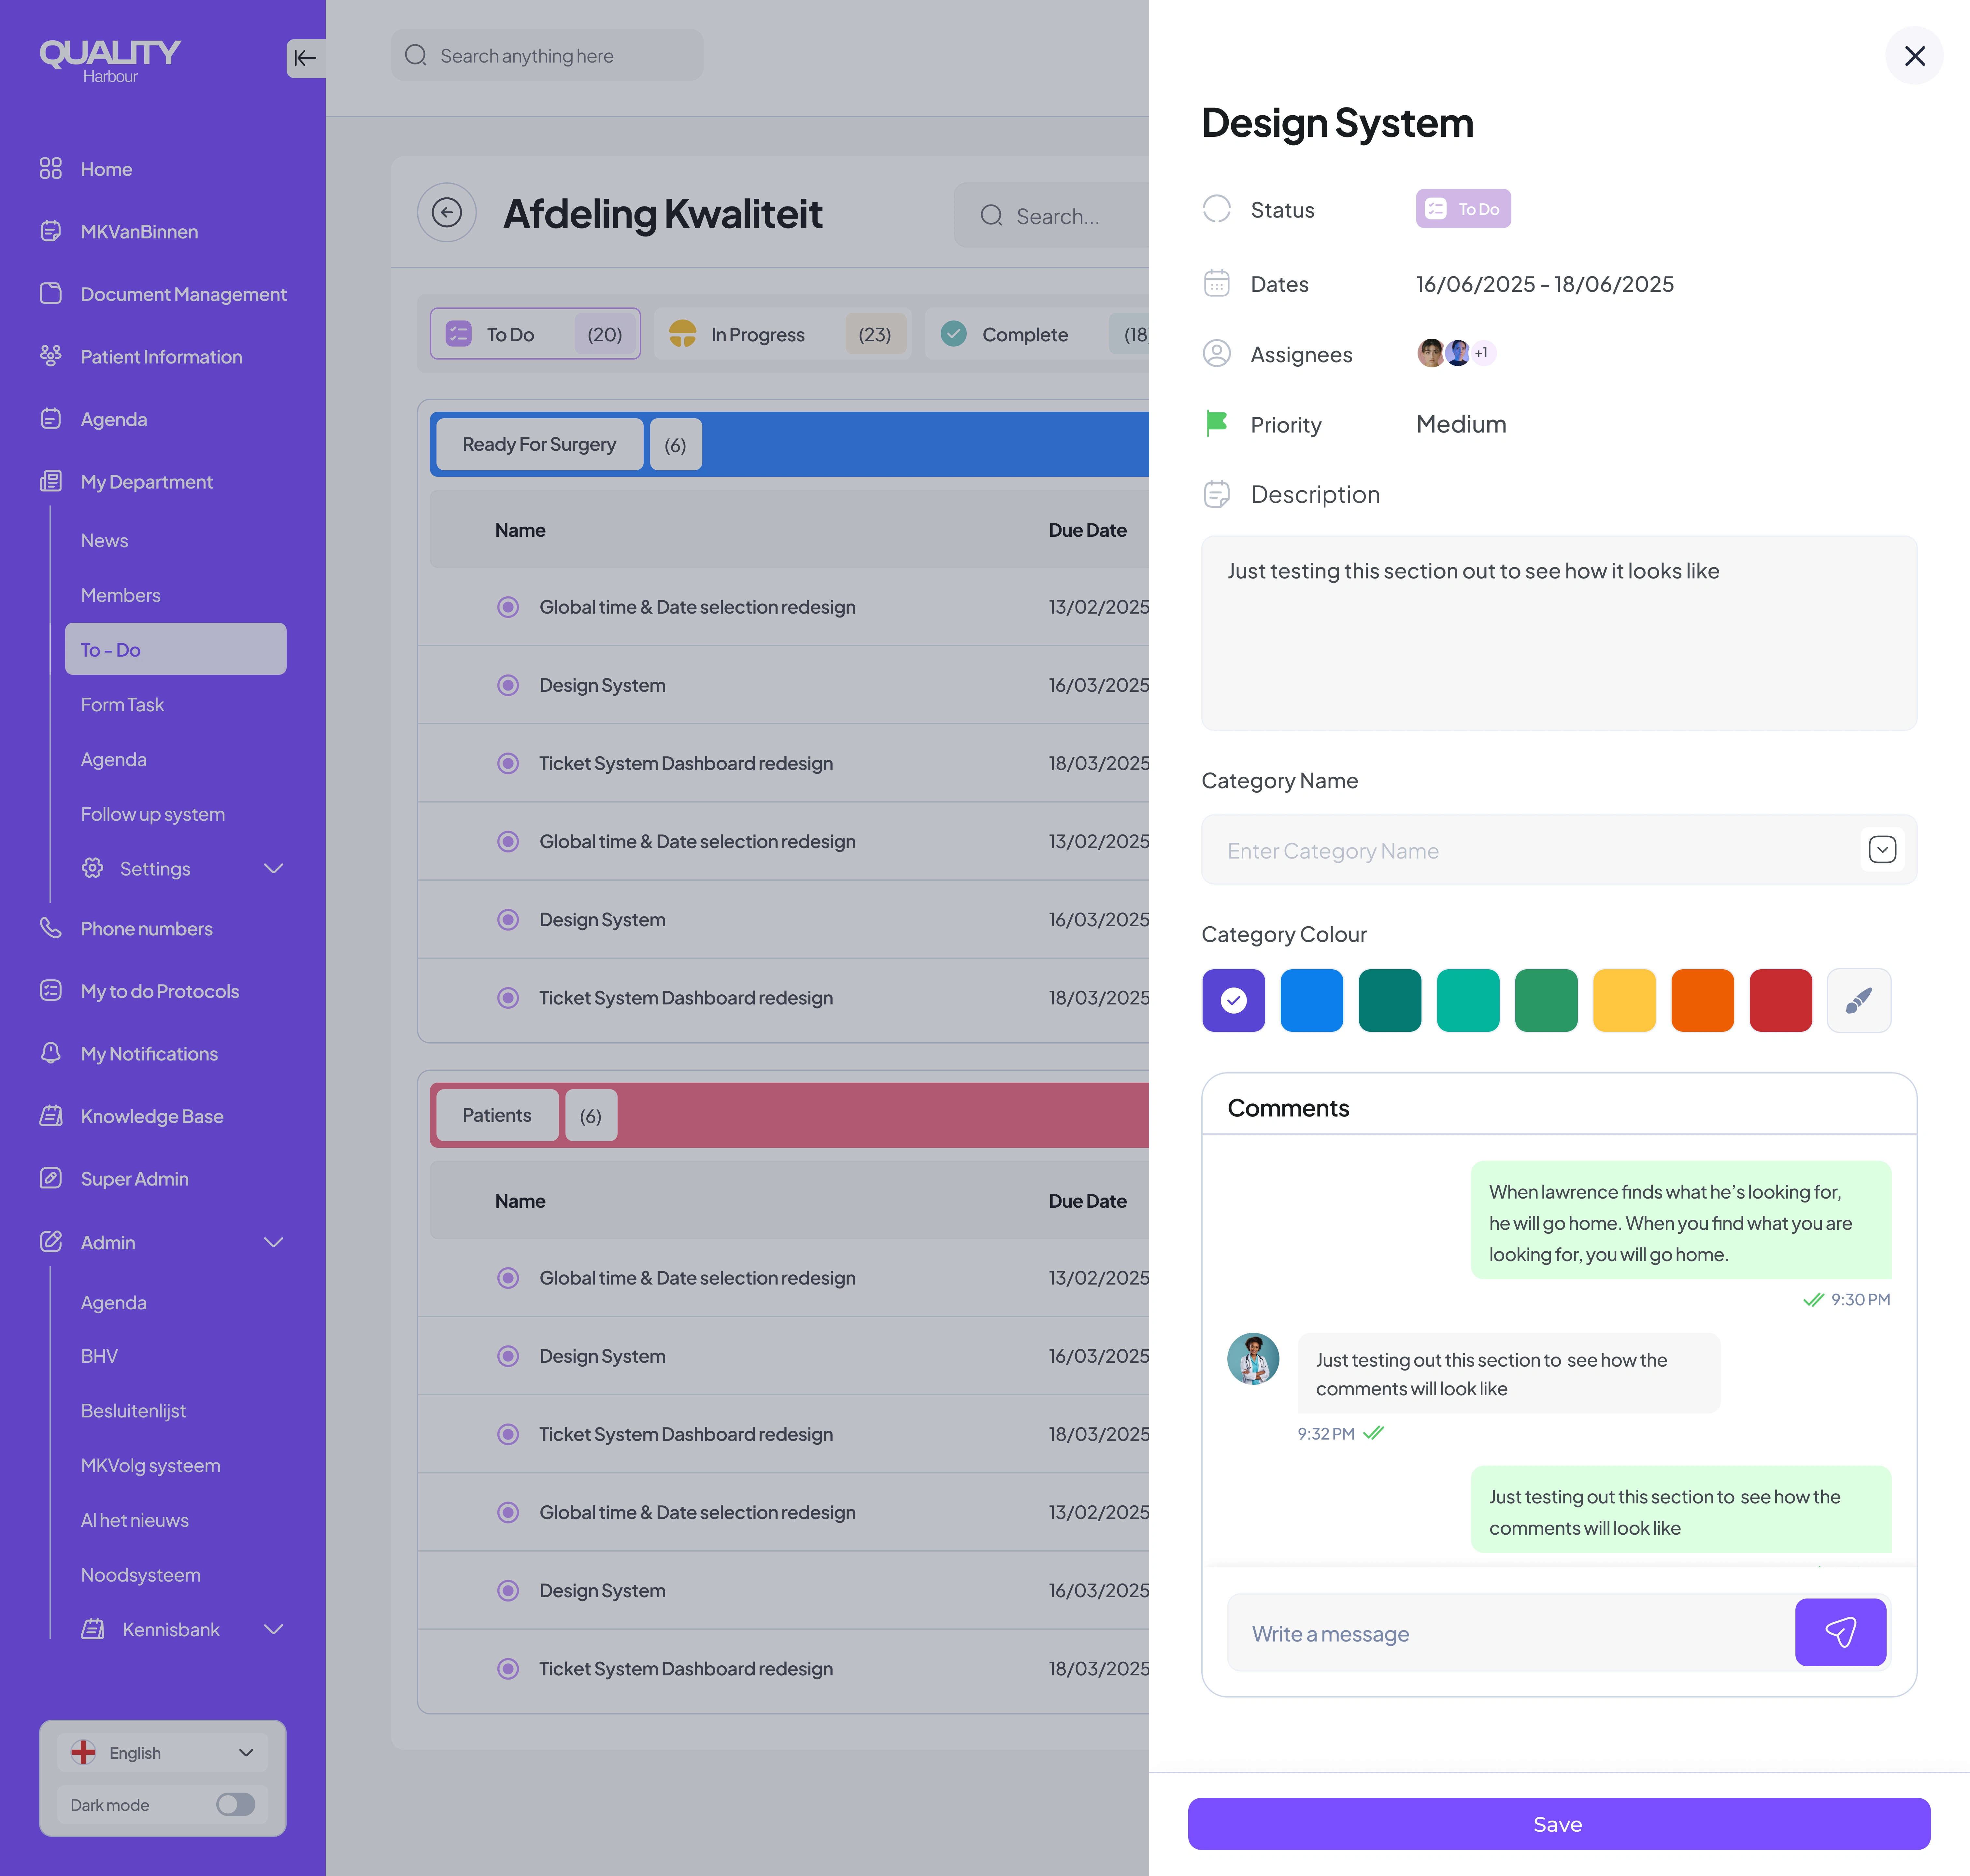This screenshot has width=1970, height=1876.
Task: Open the date range 16/06/2025 - 18/06/2025
Action: (1545, 284)
